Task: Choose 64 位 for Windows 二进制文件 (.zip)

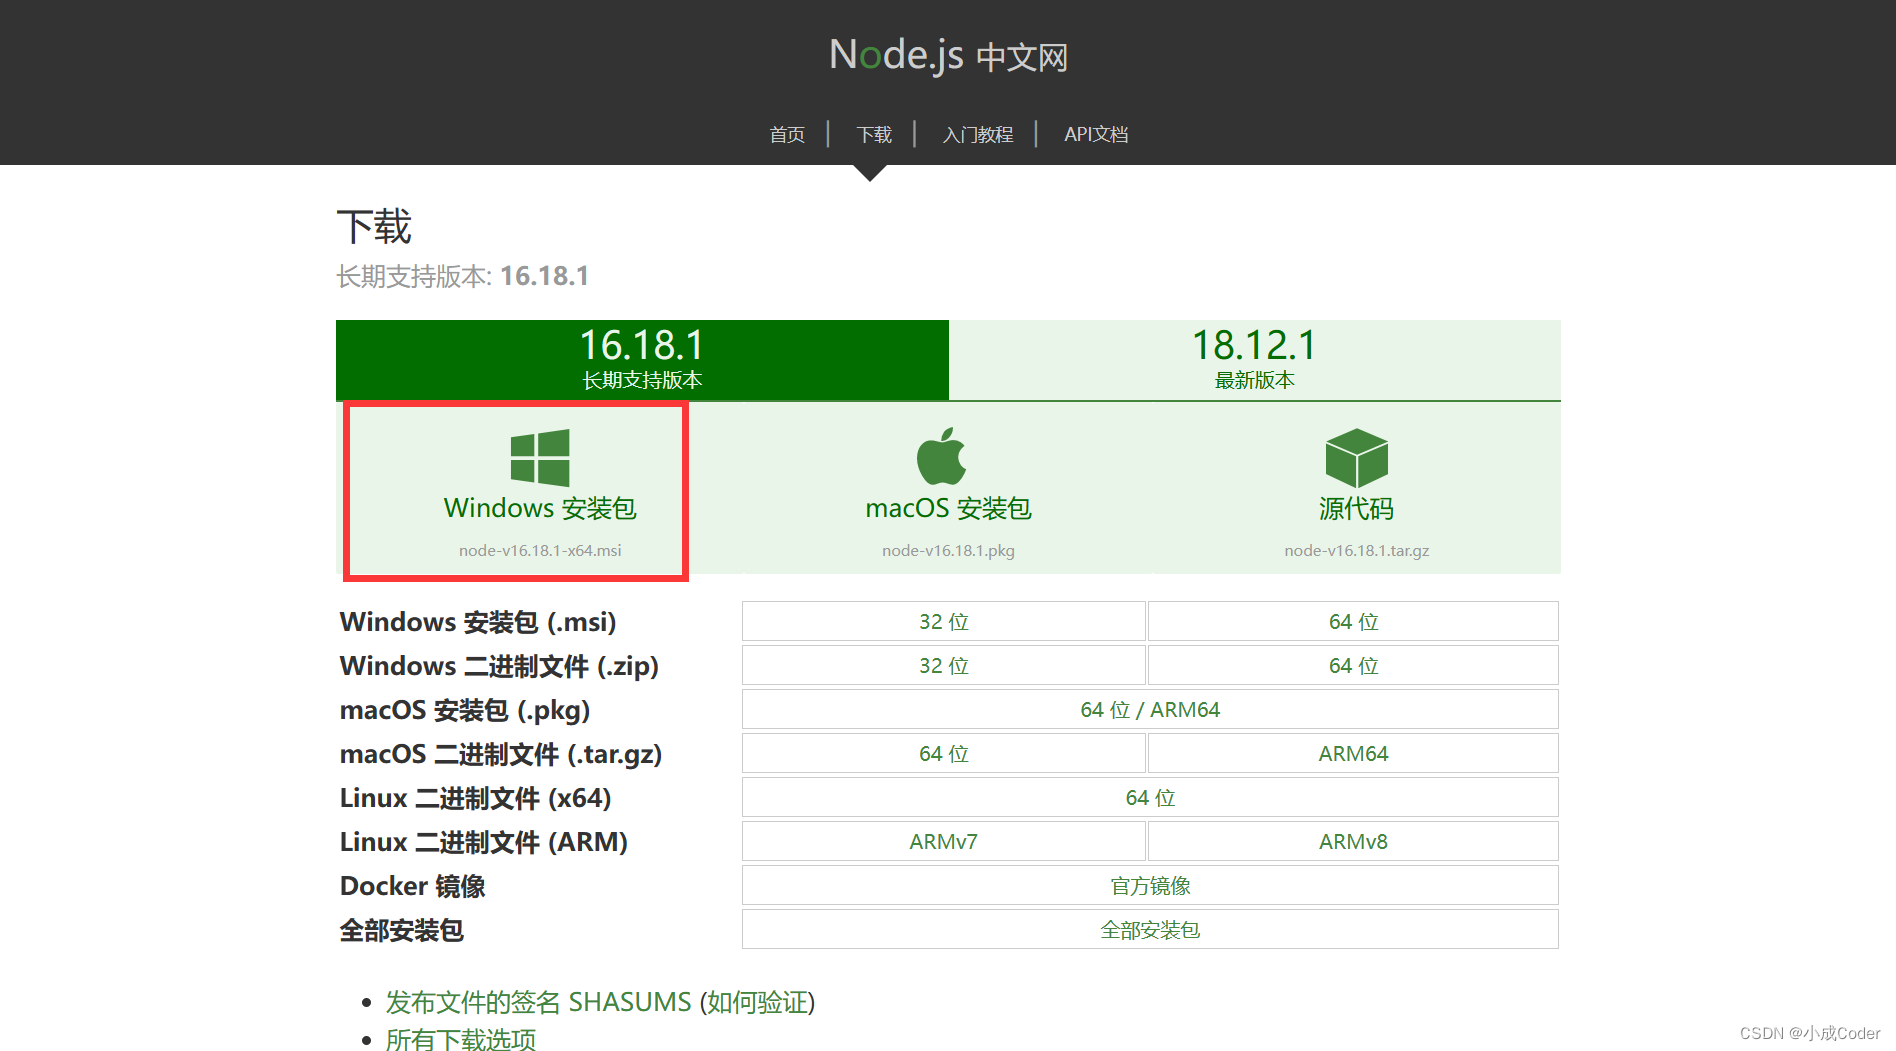Action: point(1353,665)
